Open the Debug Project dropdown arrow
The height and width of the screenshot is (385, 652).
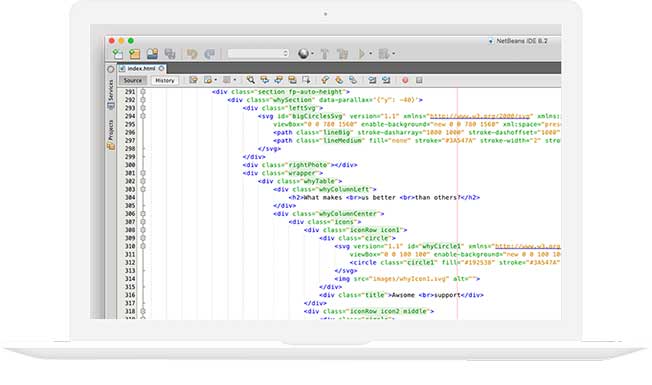393,54
